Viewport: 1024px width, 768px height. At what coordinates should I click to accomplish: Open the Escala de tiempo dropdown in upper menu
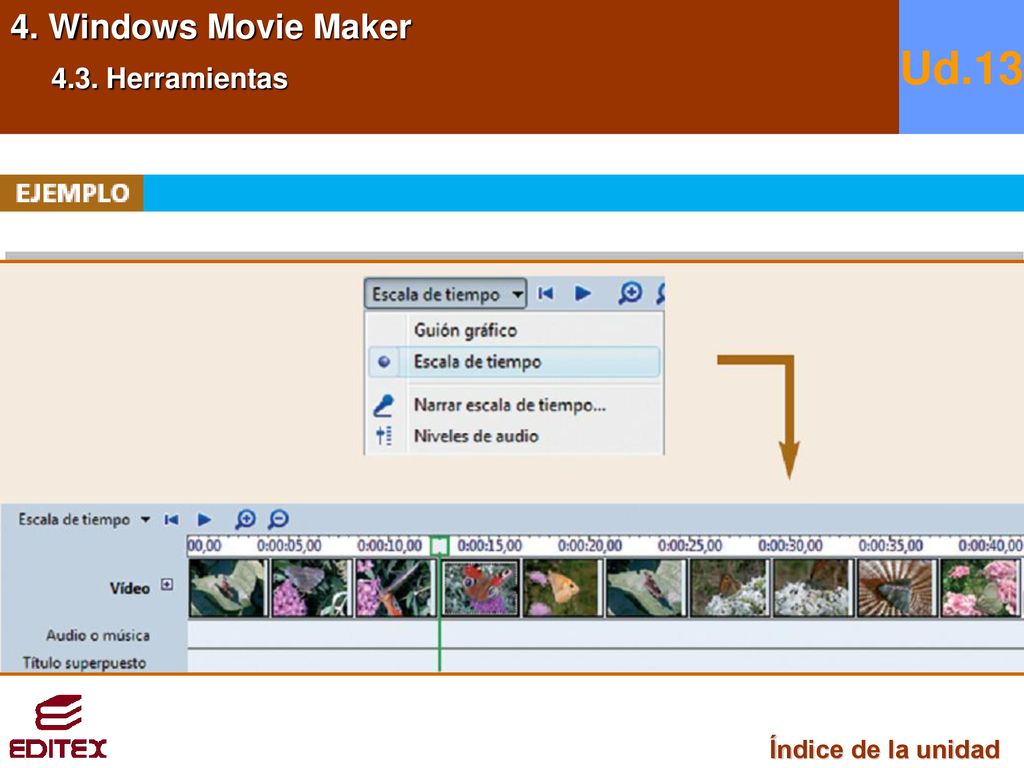coord(445,294)
